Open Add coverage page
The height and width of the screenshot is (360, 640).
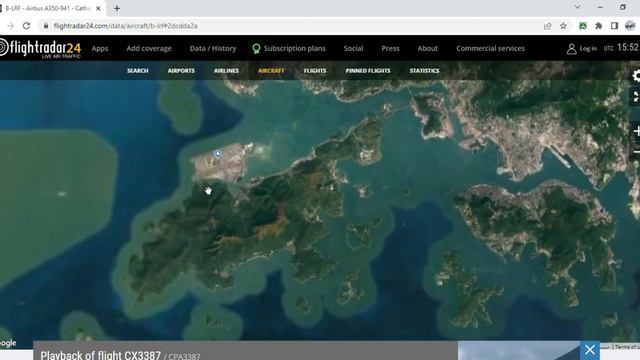149,48
